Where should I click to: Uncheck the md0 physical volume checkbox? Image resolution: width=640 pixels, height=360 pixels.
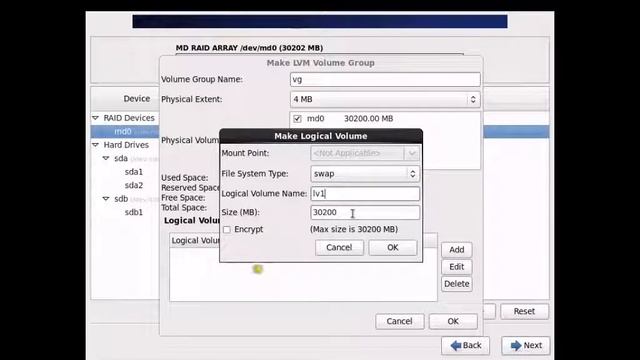[x=297, y=119]
